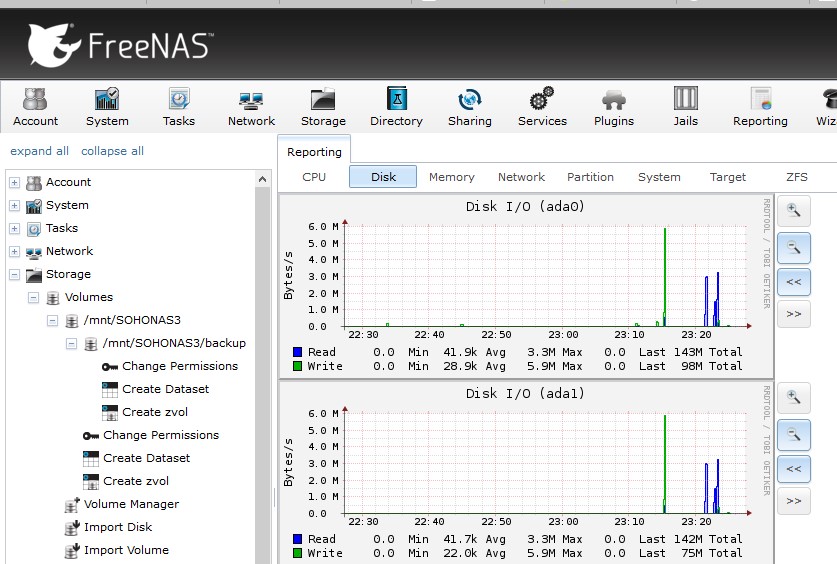Switch to the CPU reporting tab
The width and height of the screenshot is (837, 564).
pyautogui.click(x=314, y=177)
